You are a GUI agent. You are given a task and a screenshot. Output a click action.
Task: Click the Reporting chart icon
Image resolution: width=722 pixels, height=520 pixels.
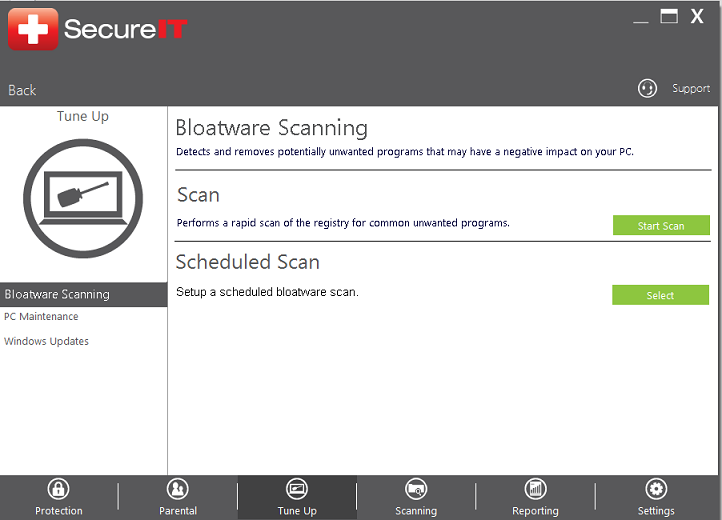click(536, 489)
